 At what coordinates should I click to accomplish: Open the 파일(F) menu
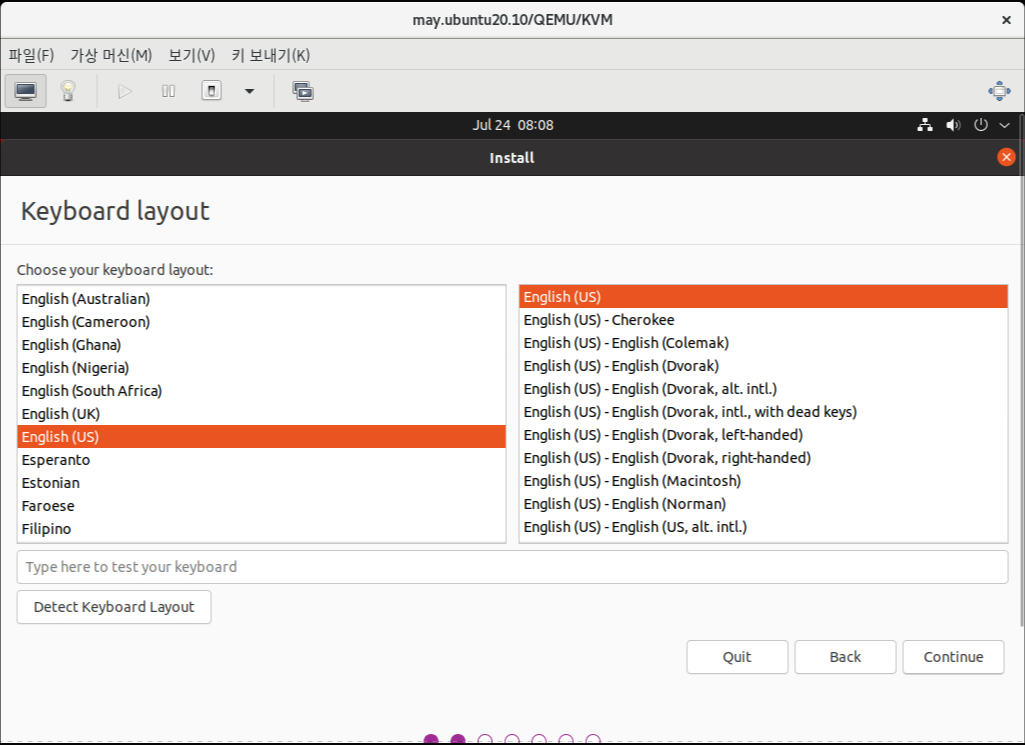[x=31, y=55]
